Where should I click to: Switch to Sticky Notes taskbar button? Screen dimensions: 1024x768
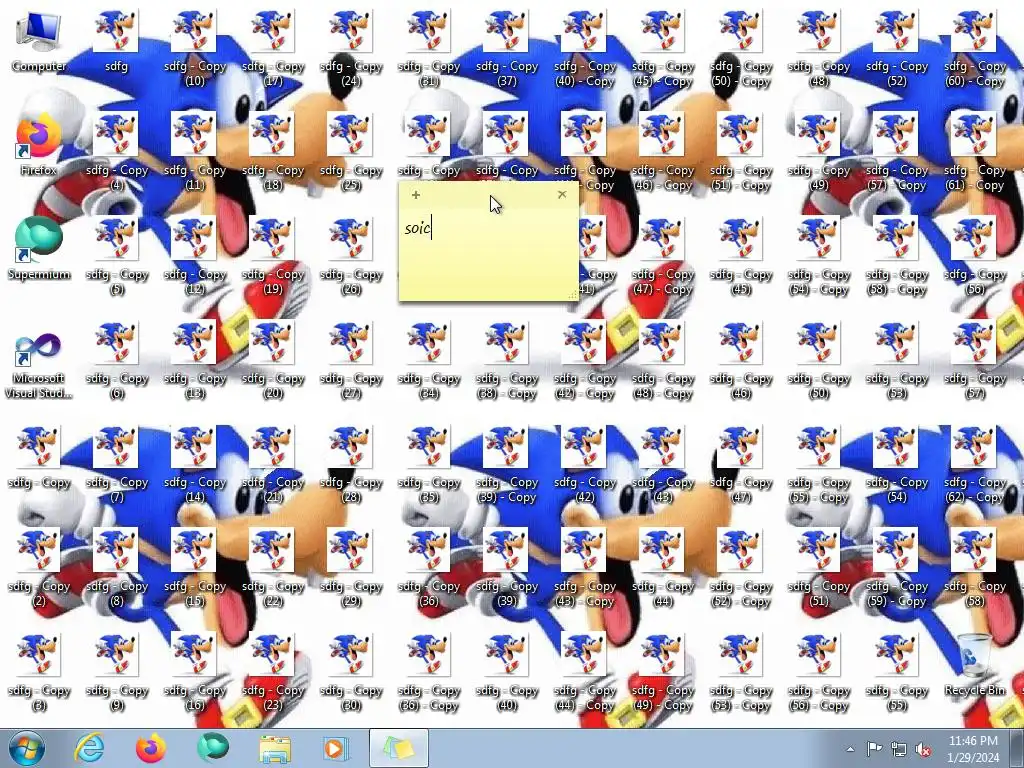(x=399, y=748)
